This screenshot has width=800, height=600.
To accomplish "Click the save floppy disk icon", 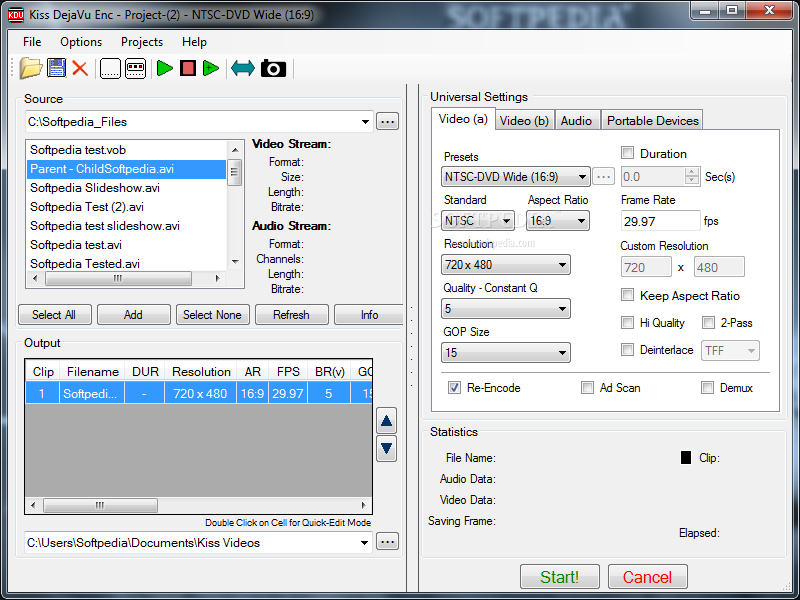I will 56,68.
